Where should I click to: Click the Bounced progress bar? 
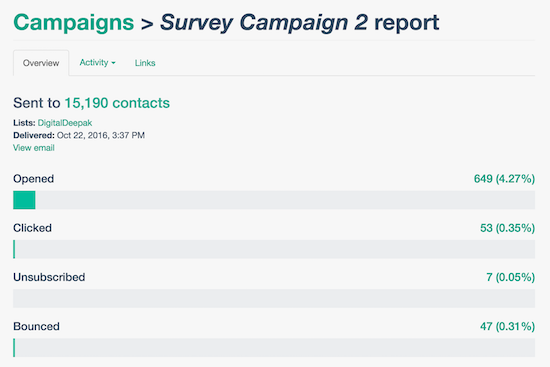(x=274, y=347)
